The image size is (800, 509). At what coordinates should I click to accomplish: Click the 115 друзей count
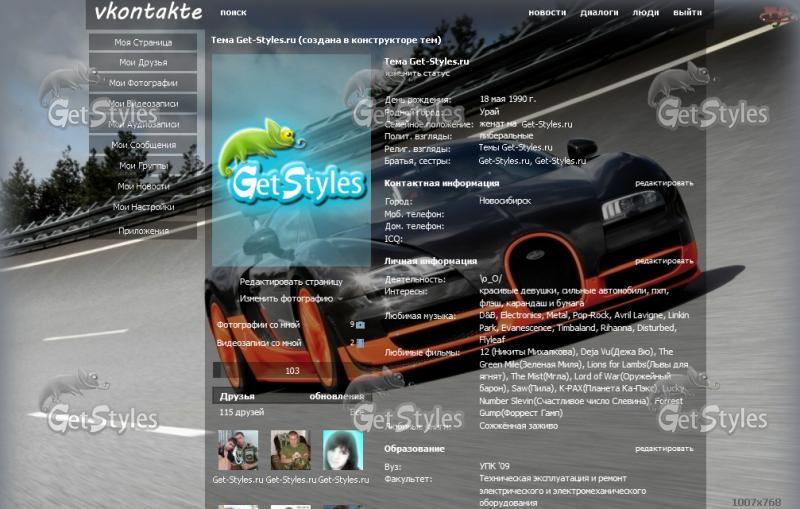click(x=242, y=412)
